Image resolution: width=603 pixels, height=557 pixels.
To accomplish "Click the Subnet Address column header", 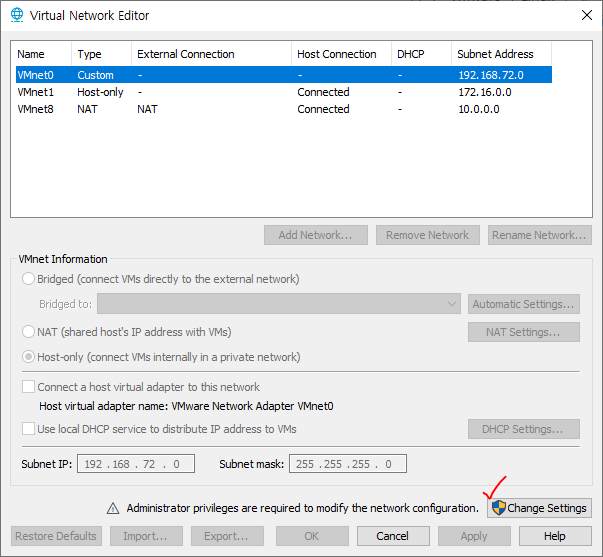I will (x=501, y=54).
